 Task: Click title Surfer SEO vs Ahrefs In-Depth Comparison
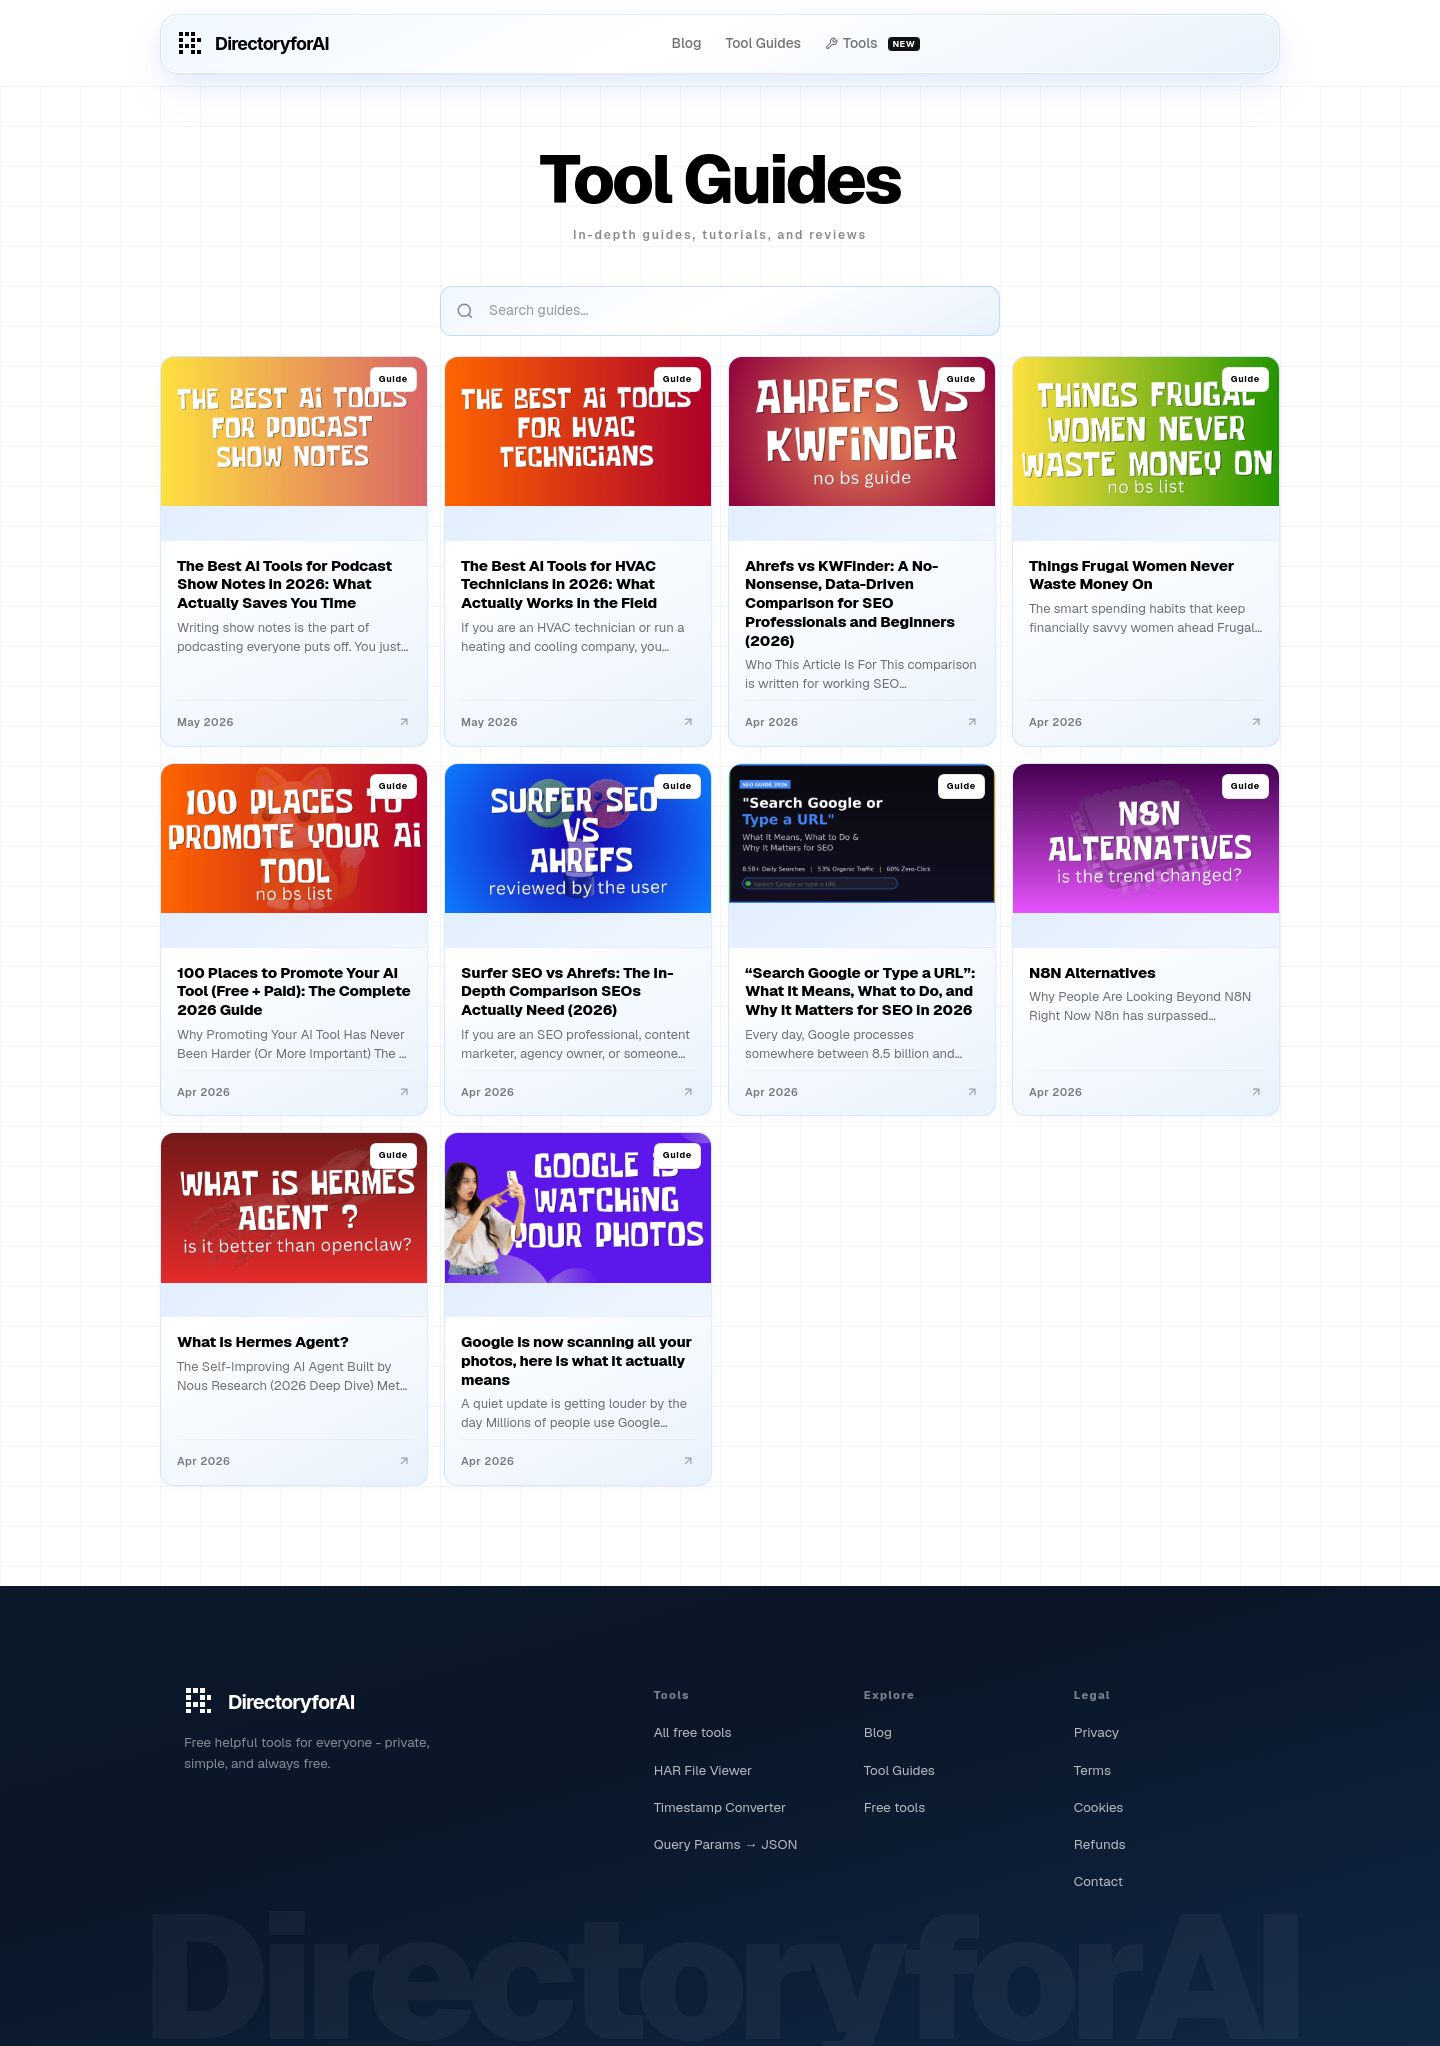click(x=567, y=991)
